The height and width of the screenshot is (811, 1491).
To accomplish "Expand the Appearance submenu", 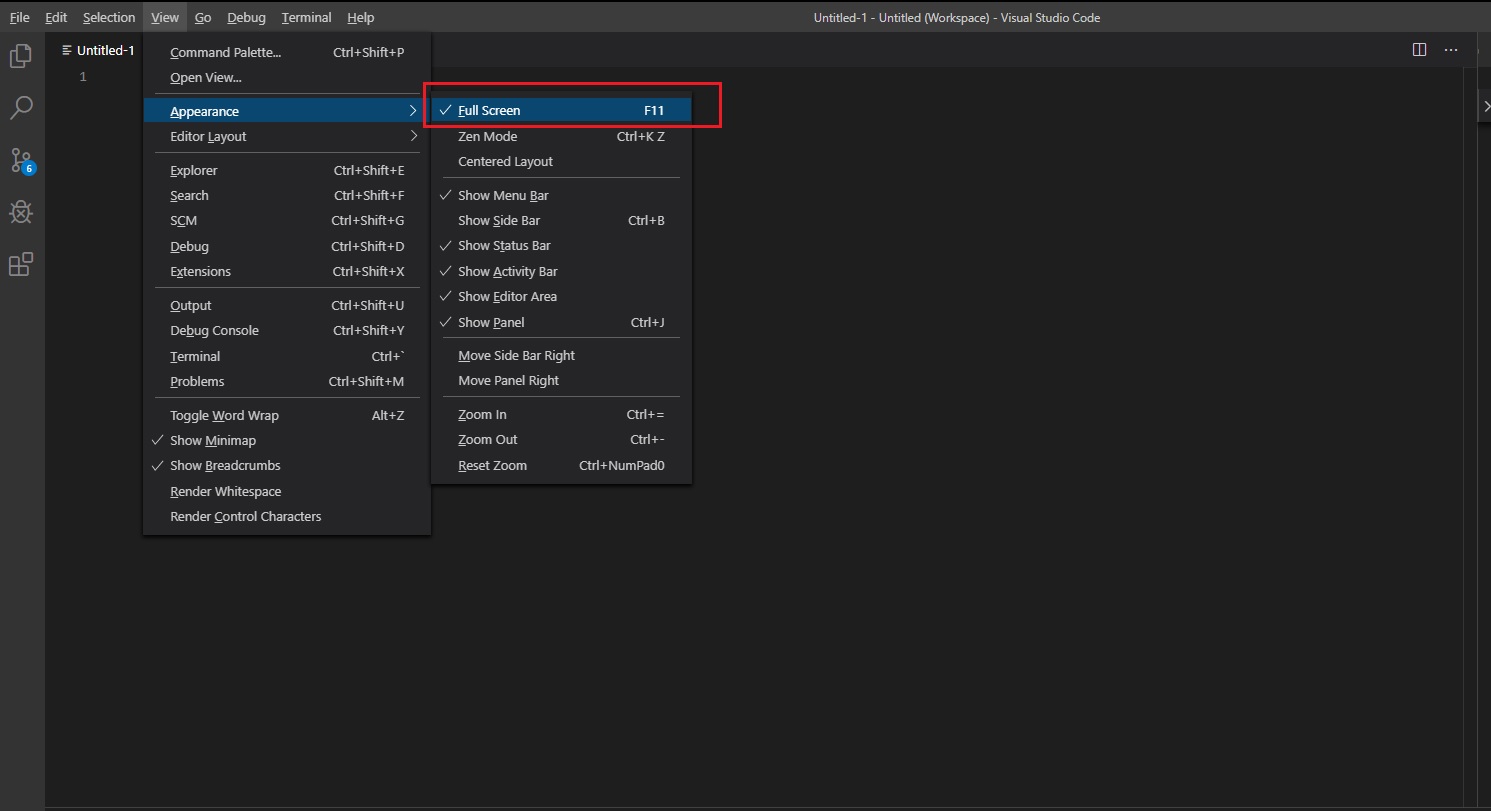I will tap(287, 111).
